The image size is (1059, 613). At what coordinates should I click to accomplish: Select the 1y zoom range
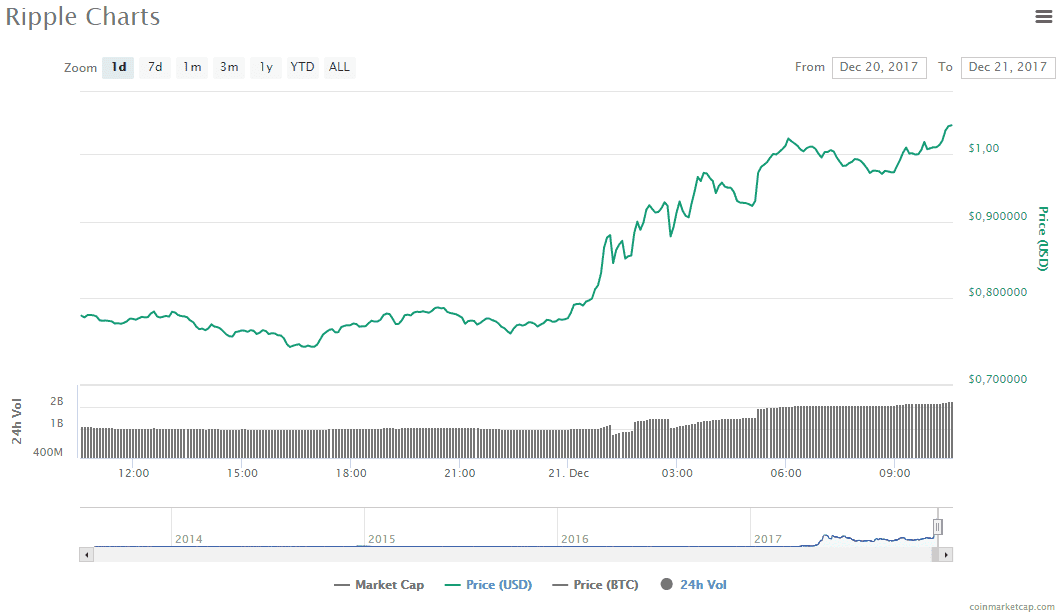click(266, 67)
